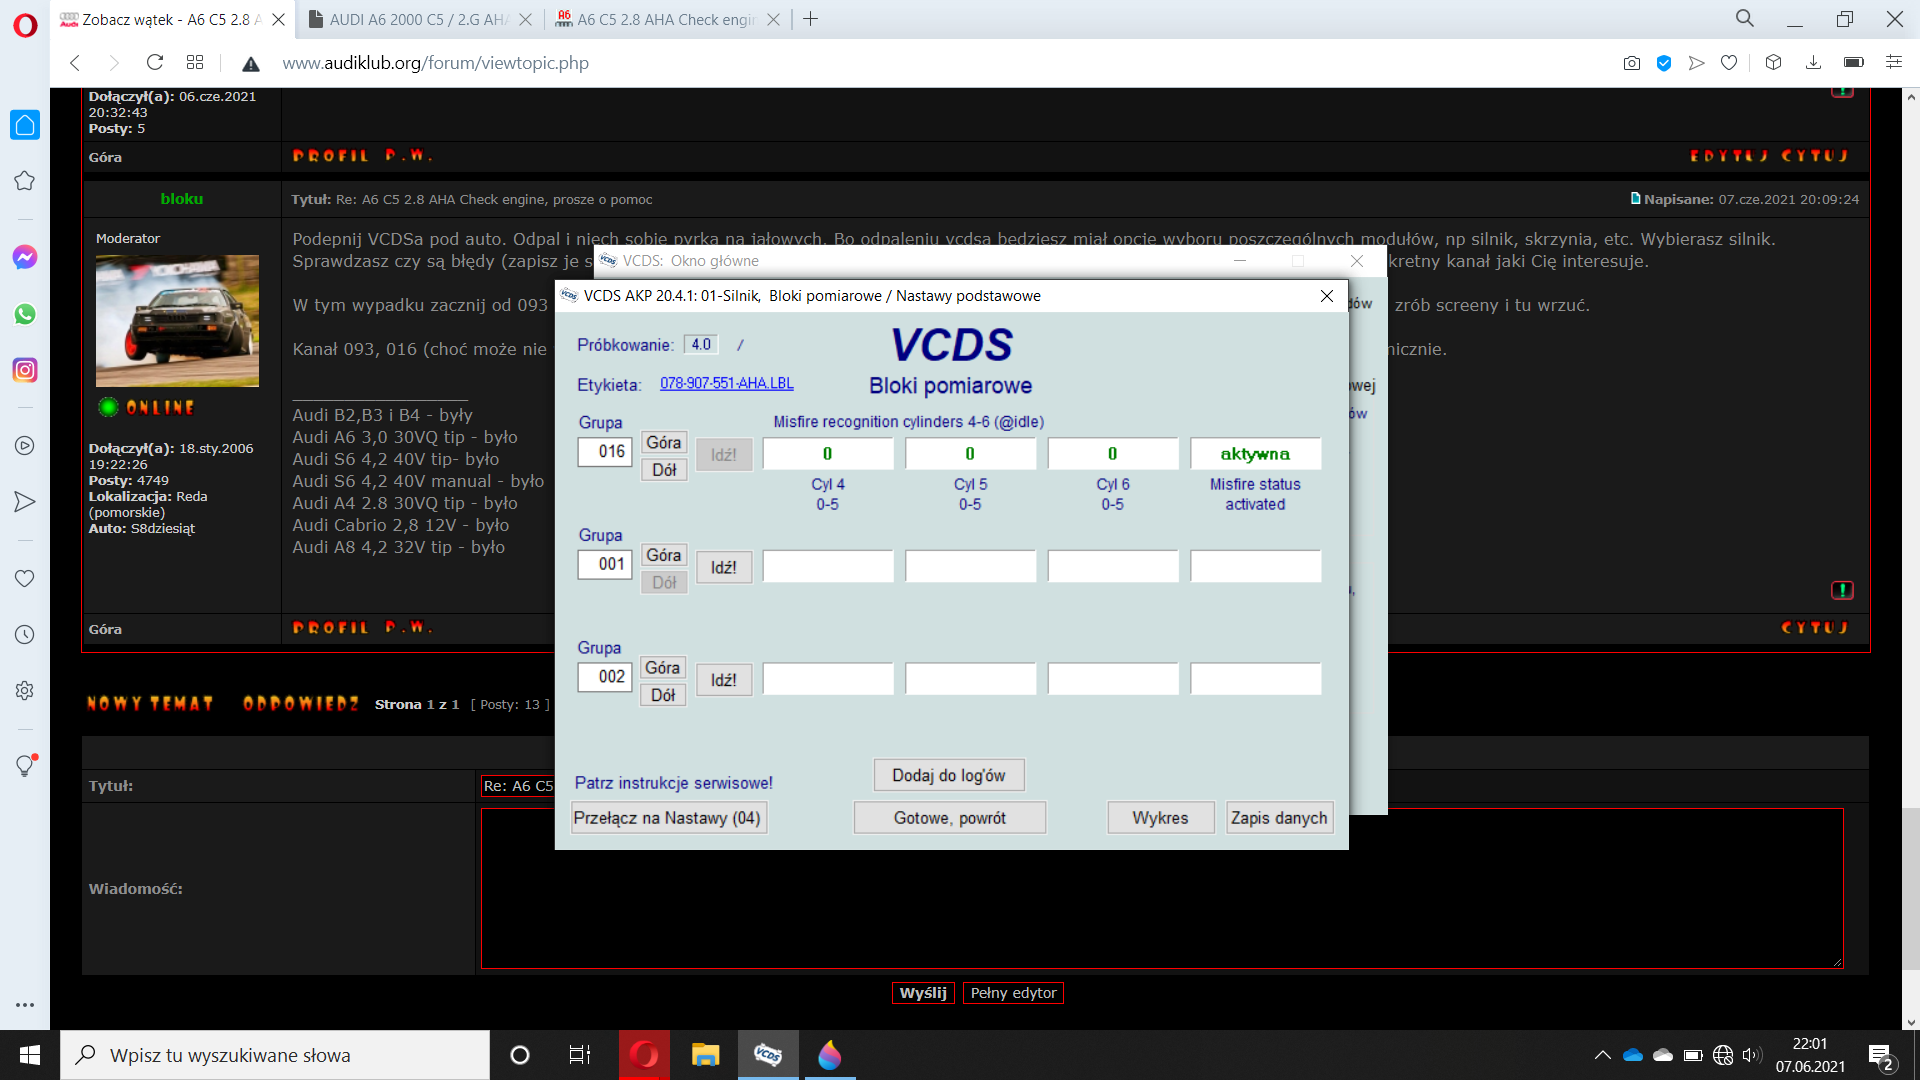
Task: Switch to A6 C5 2.8 AHA Check engine tab
Action: point(666,19)
